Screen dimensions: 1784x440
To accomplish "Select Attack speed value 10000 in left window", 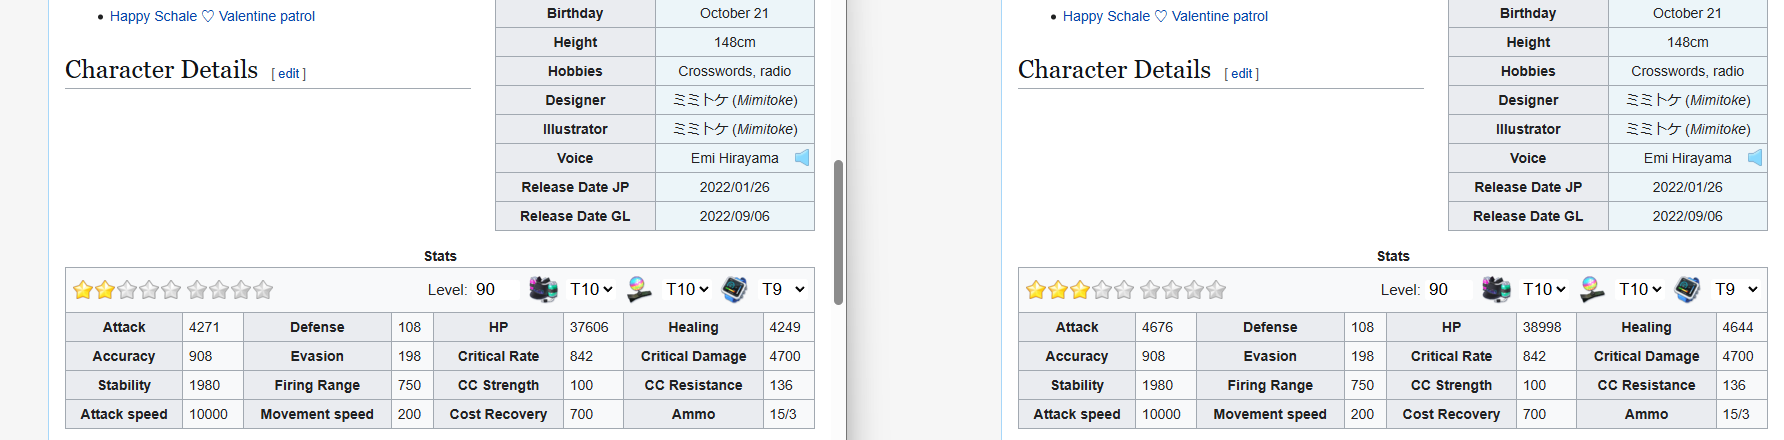I will (x=209, y=414).
